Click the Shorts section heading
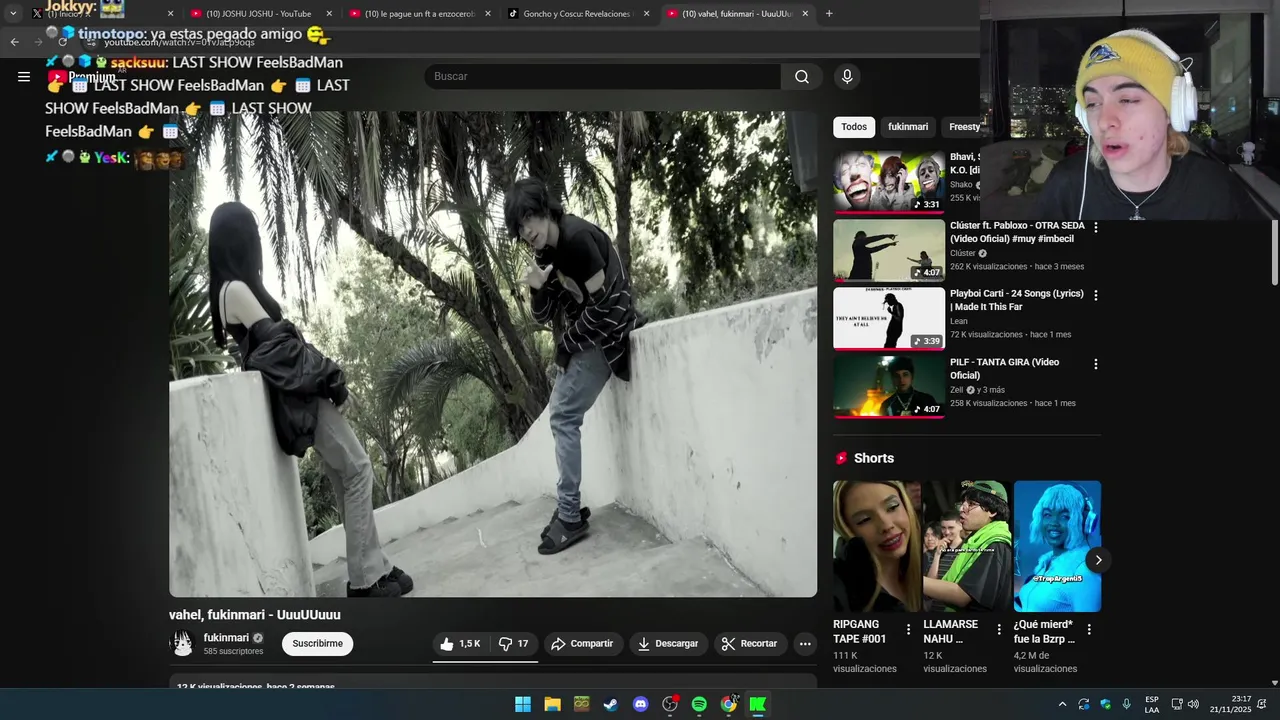The image size is (1280, 720). click(x=874, y=458)
